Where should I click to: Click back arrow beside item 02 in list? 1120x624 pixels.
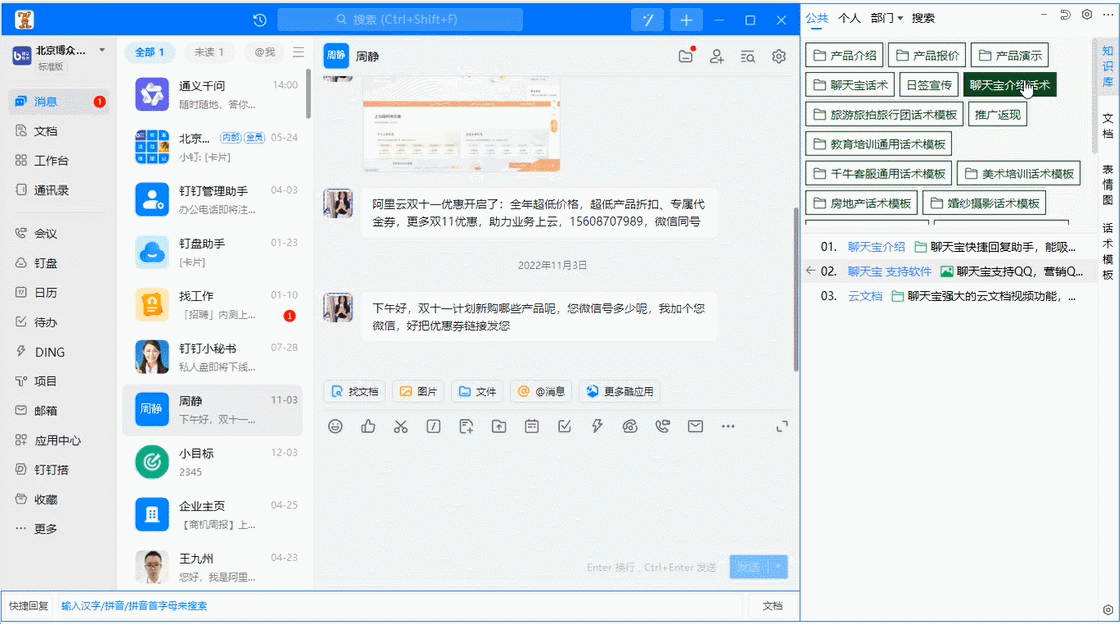point(810,271)
